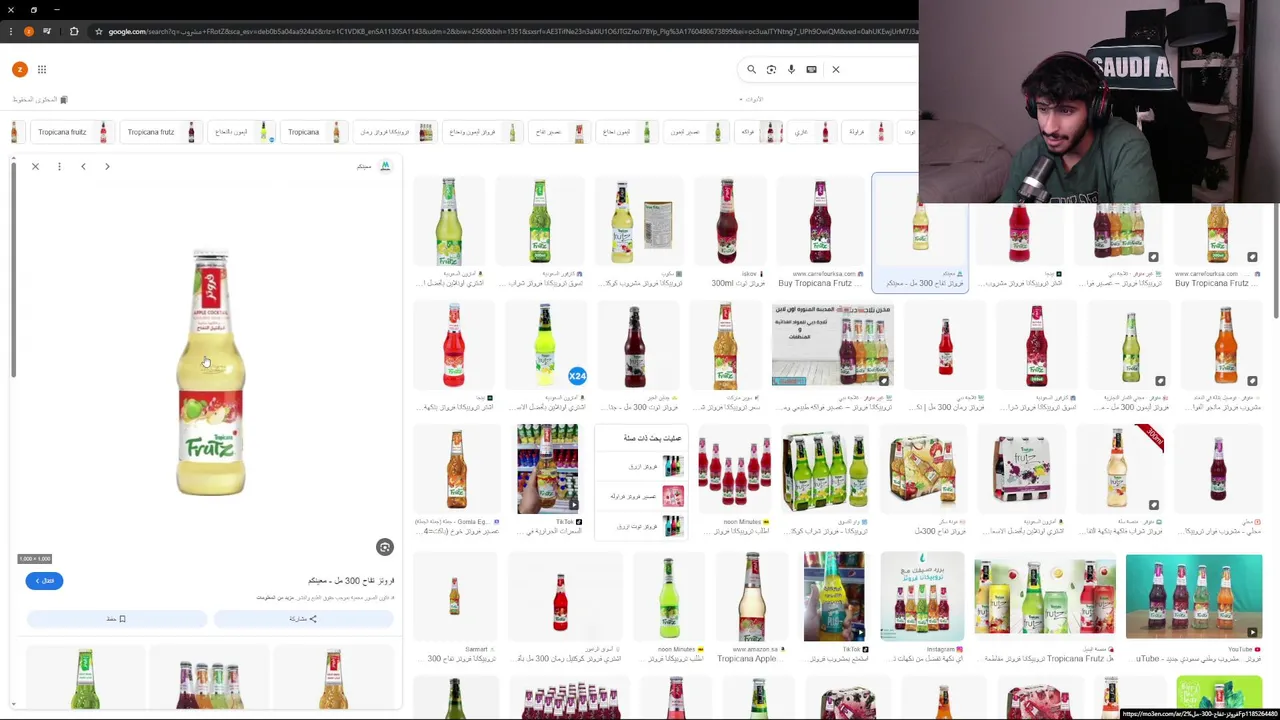Click the address bar URL

[510, 31]
